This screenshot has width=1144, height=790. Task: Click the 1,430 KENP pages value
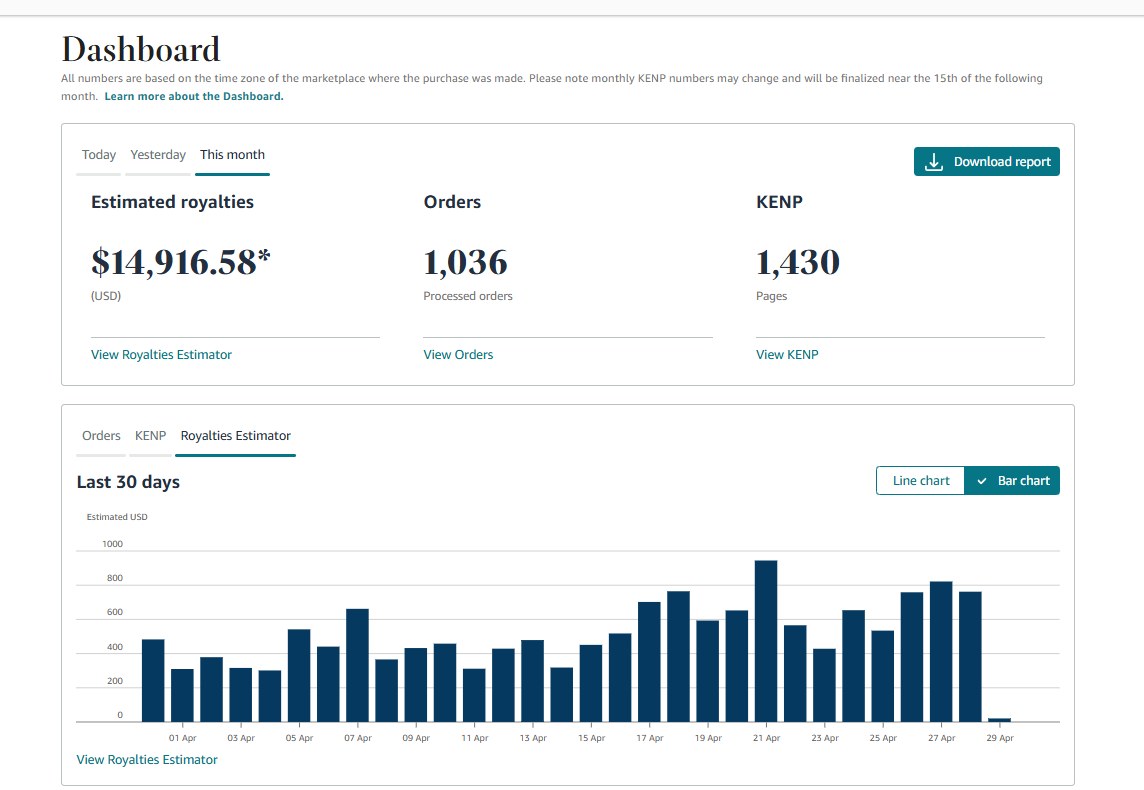click(797, 262)
